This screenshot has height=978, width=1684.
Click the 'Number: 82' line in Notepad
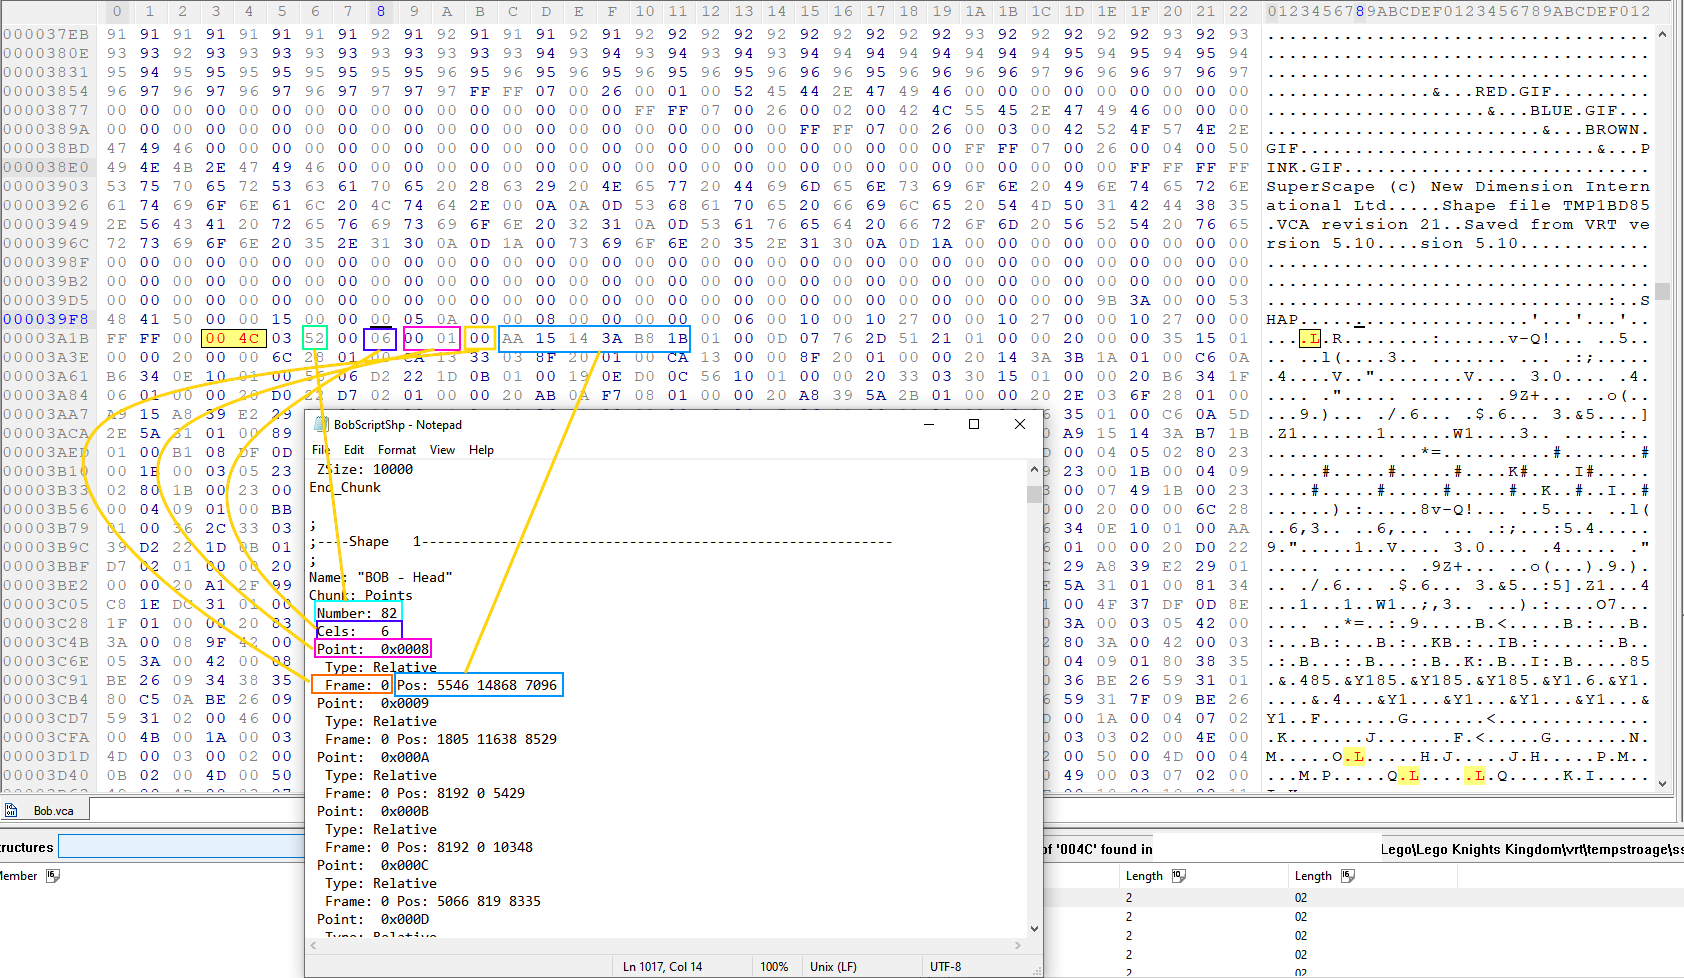point(357,613)
